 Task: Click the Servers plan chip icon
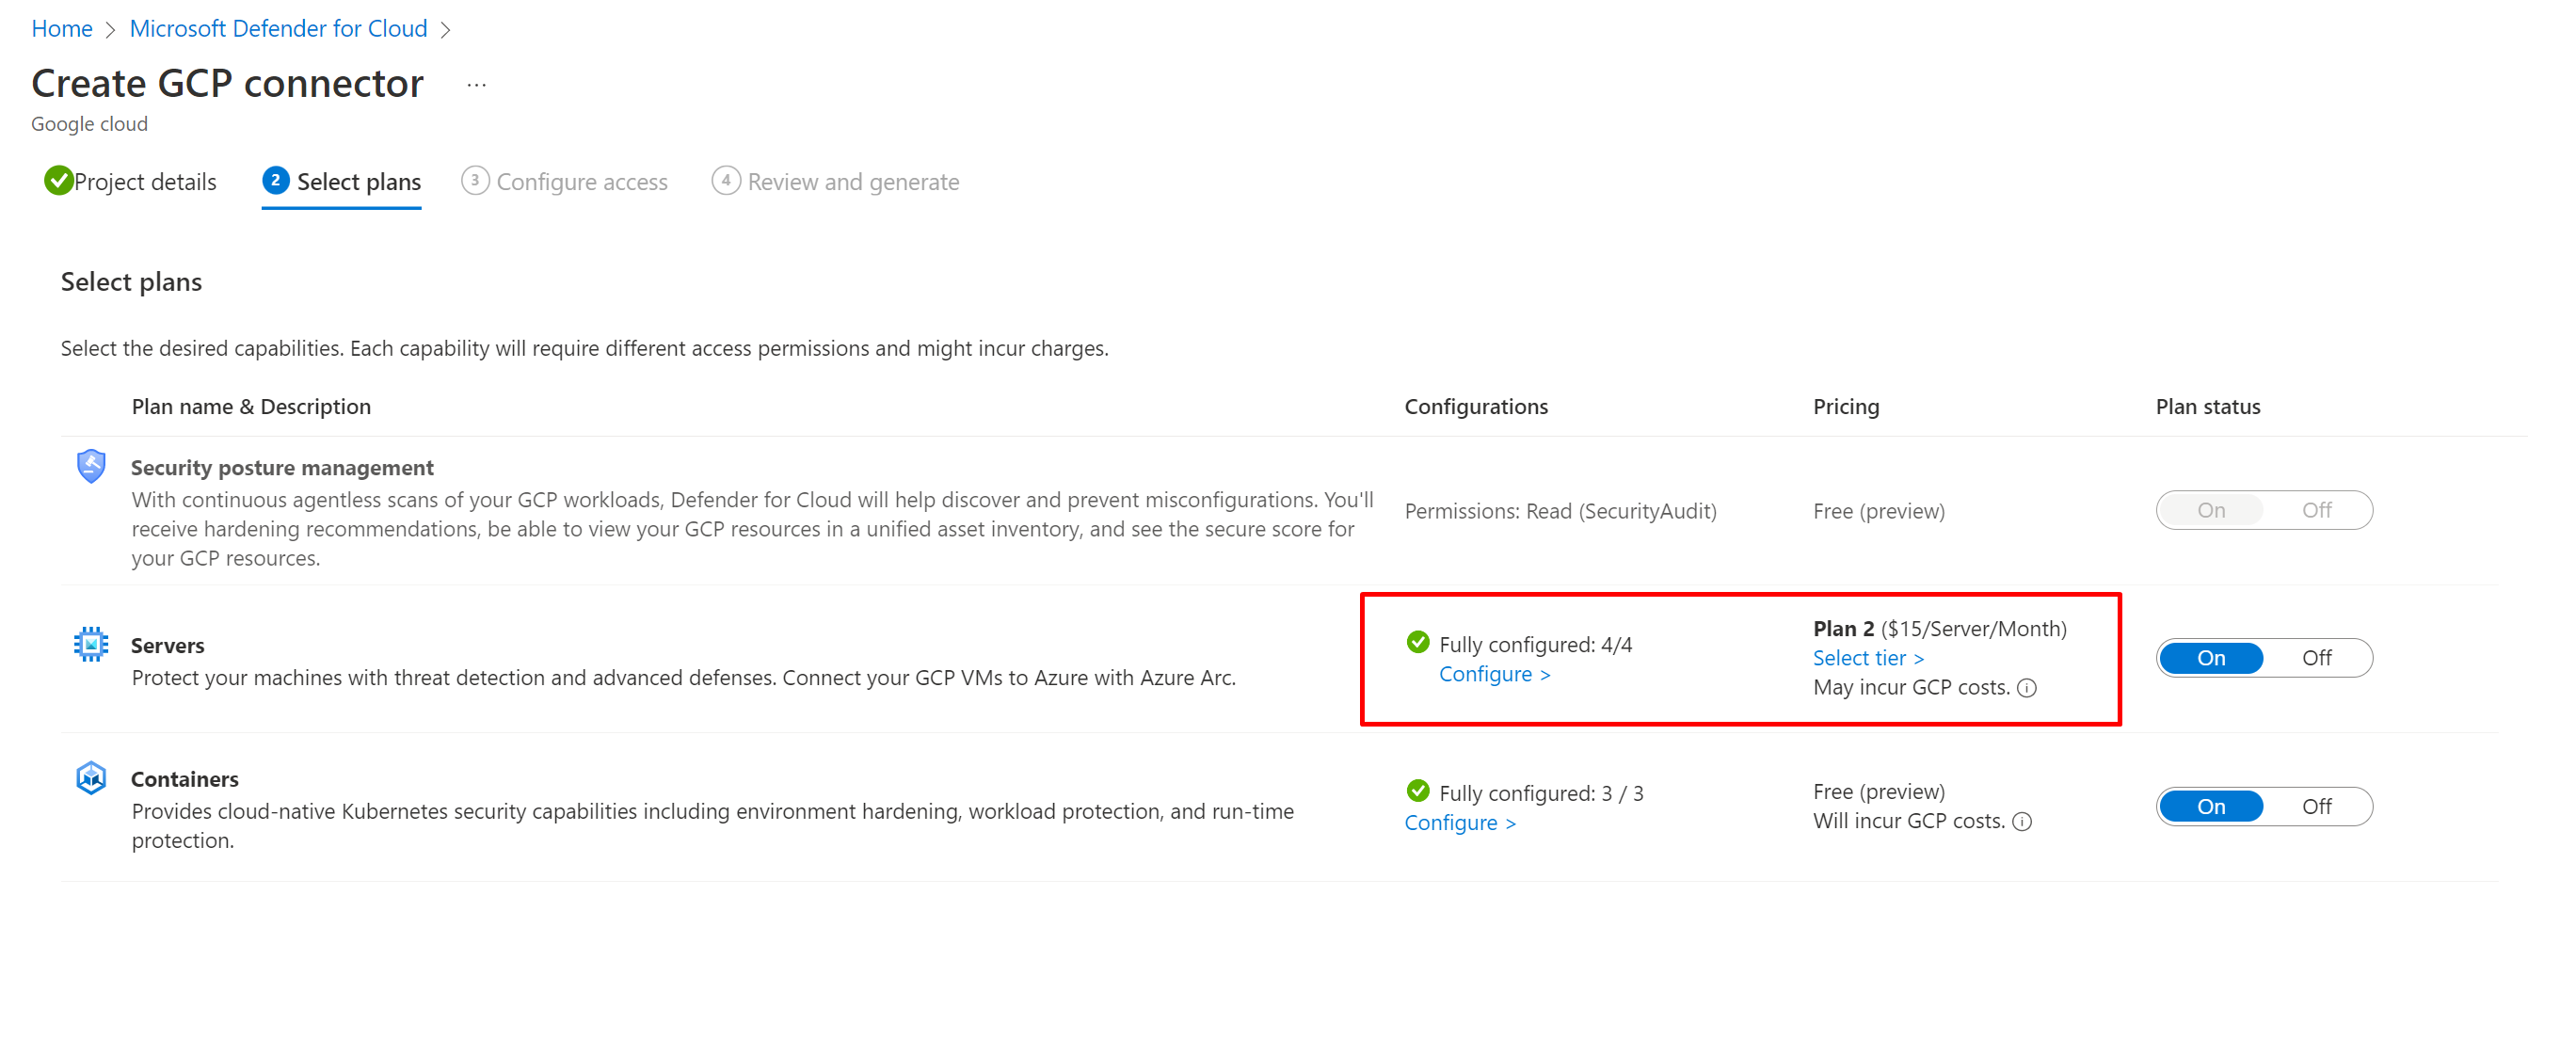(91, 644)
